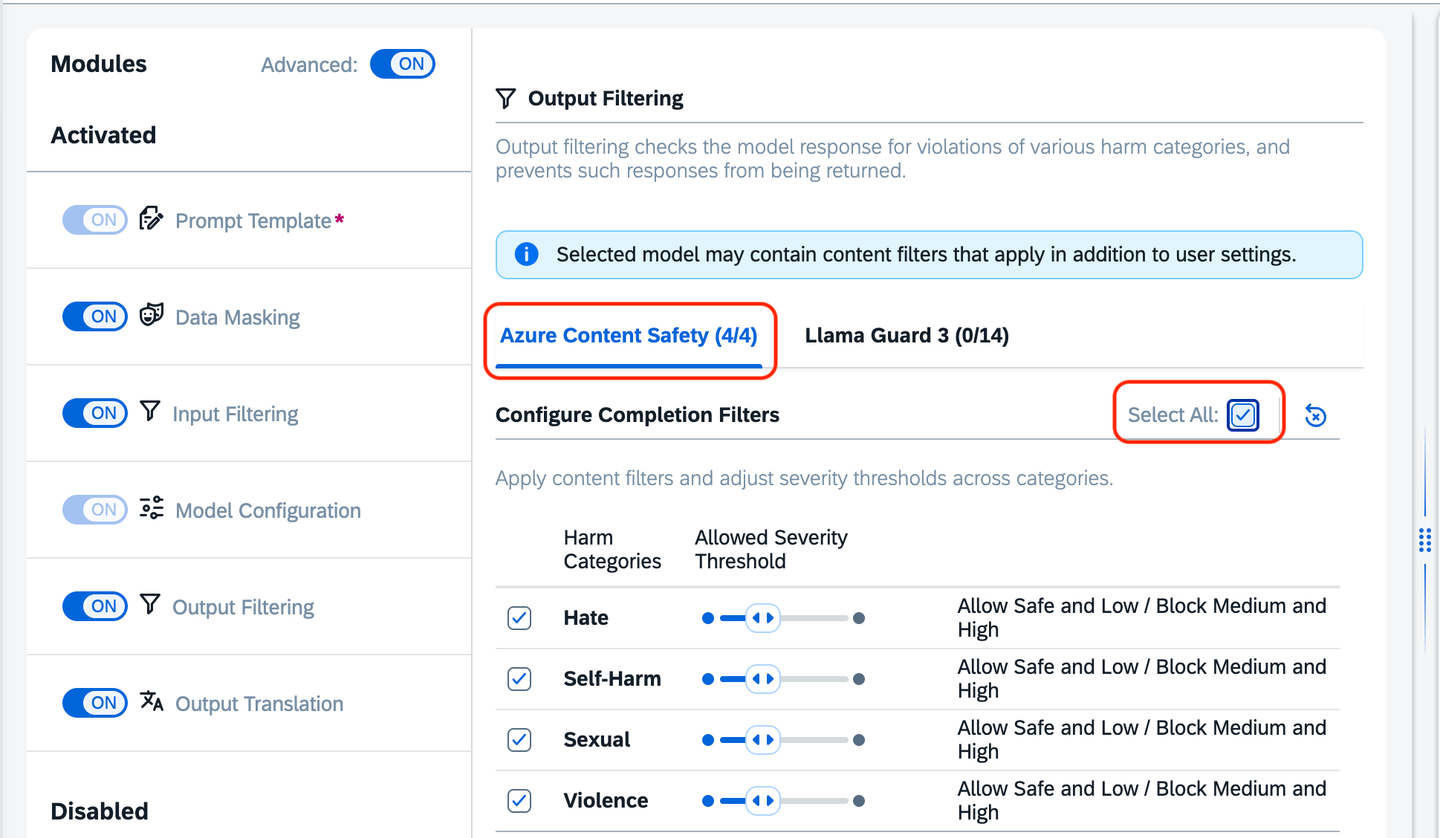Viewport: 1440px width, 838px height.
Task: Click the vertical splitter dots handle
Action: [x=1425, y=540]
